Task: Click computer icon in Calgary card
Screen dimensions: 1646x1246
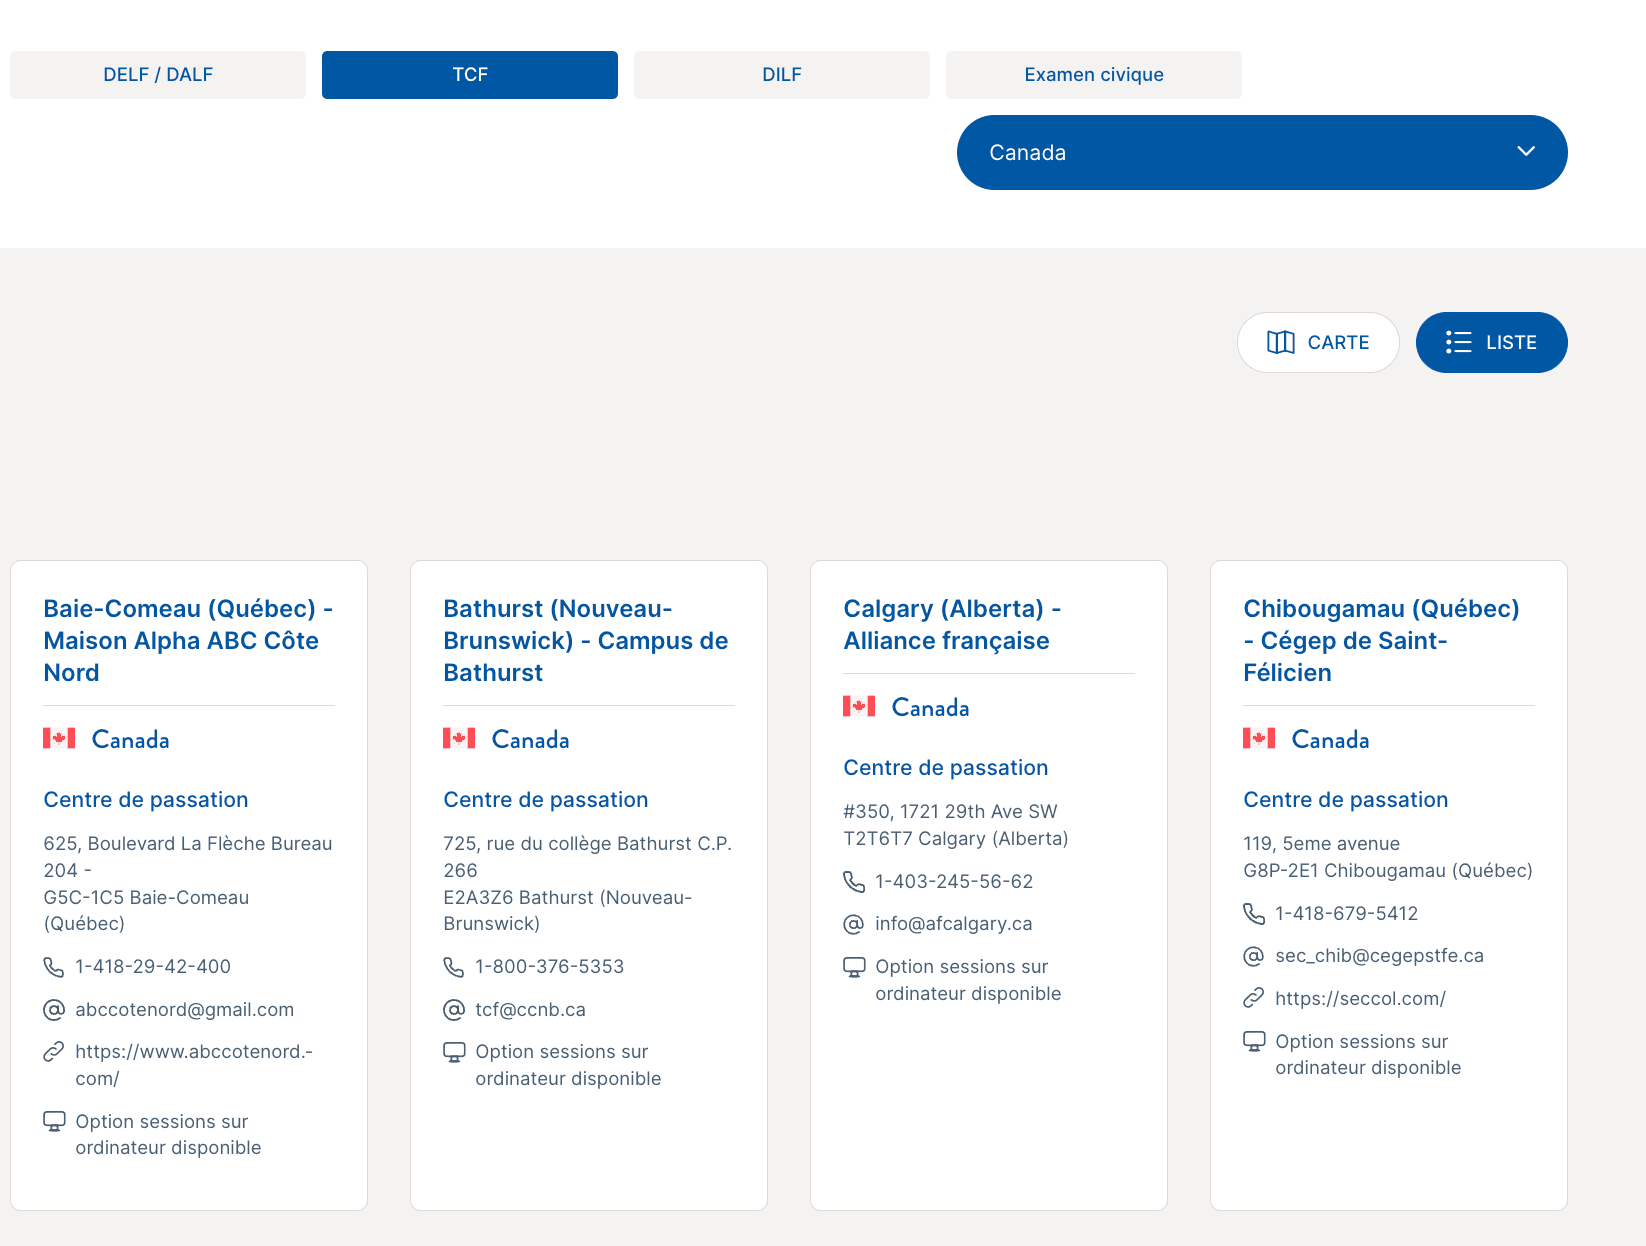Action: pos(854,967)
